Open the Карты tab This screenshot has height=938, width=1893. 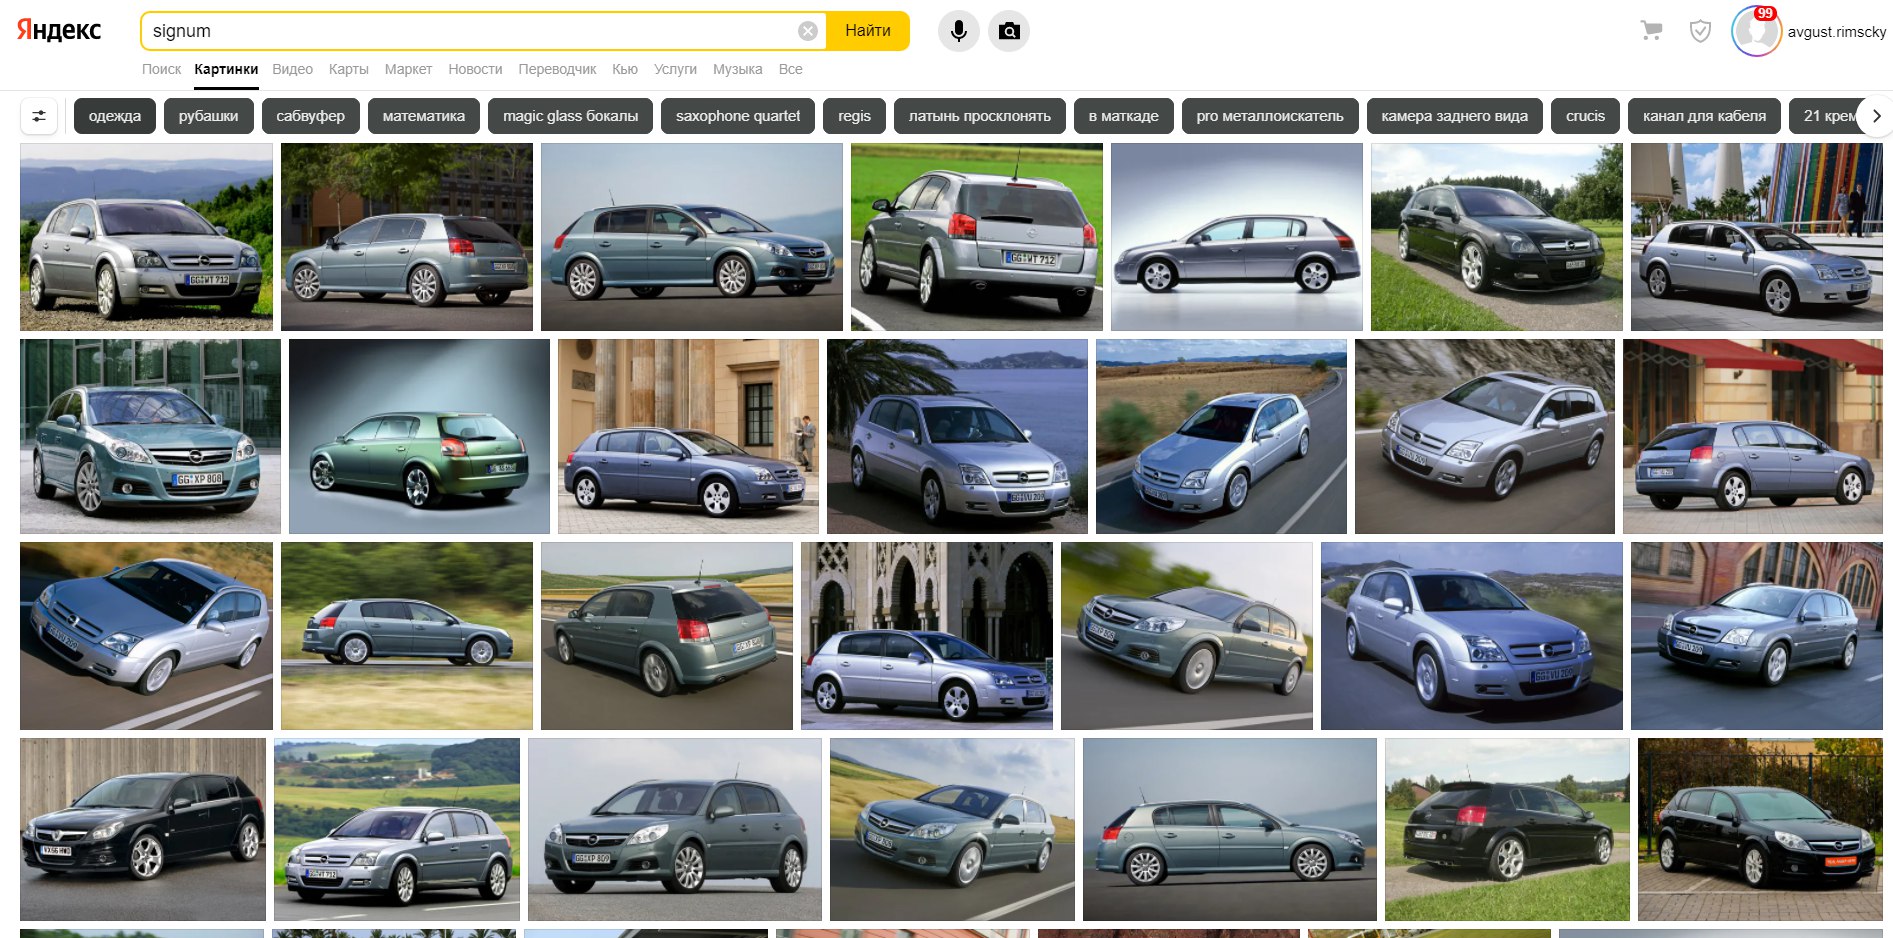pos(348,69)
